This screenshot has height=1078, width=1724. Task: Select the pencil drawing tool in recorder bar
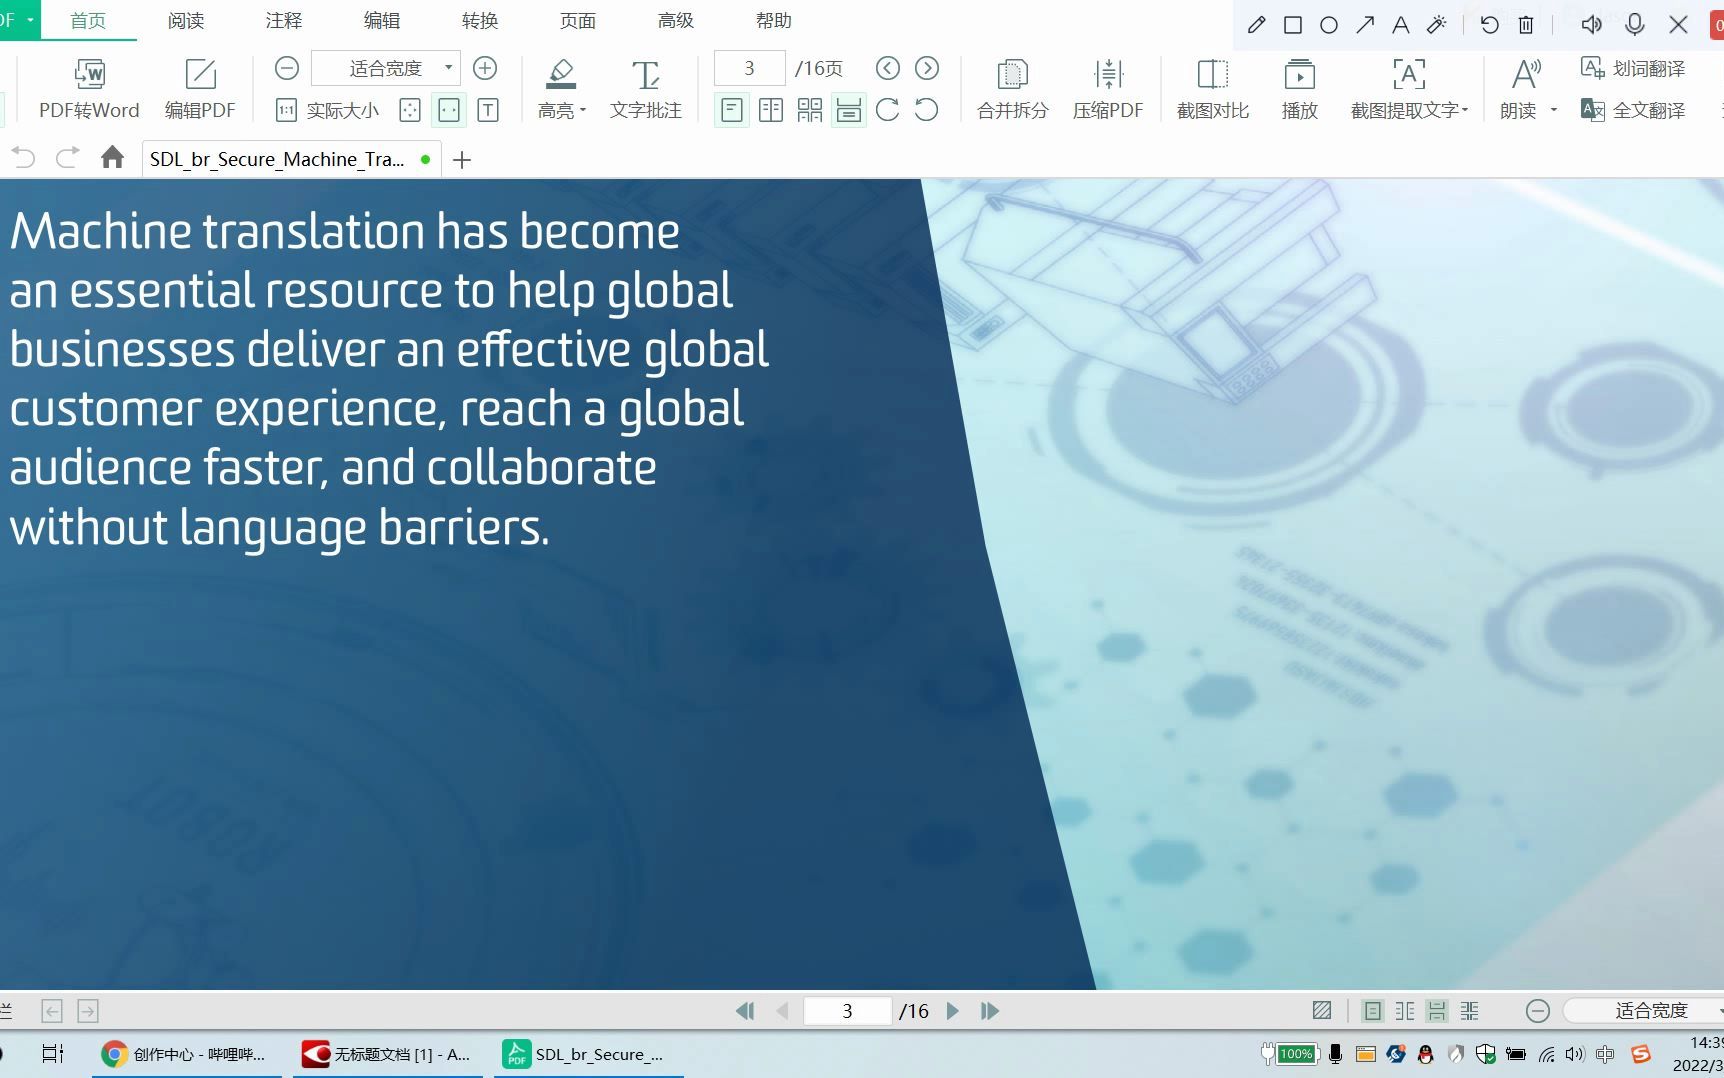[x=1257, y=25]
